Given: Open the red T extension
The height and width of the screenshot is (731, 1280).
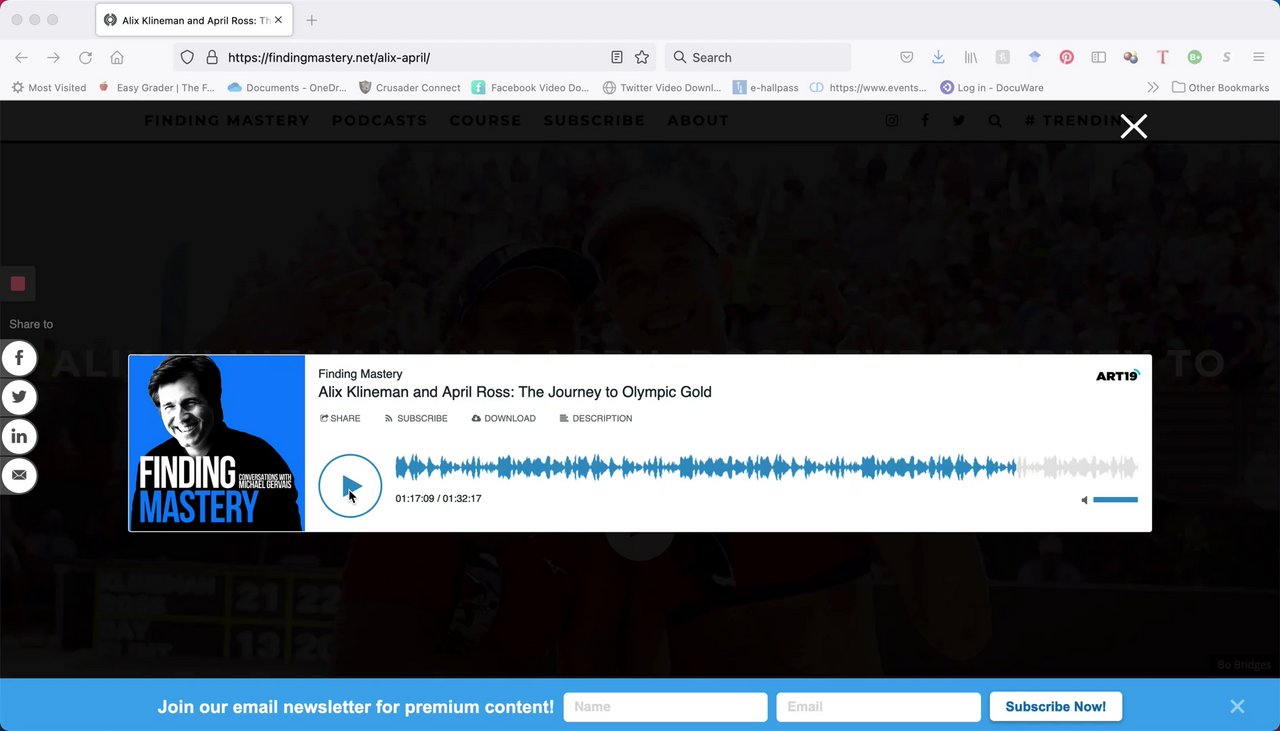Looking at the screenshot, I should [1162, 57].
